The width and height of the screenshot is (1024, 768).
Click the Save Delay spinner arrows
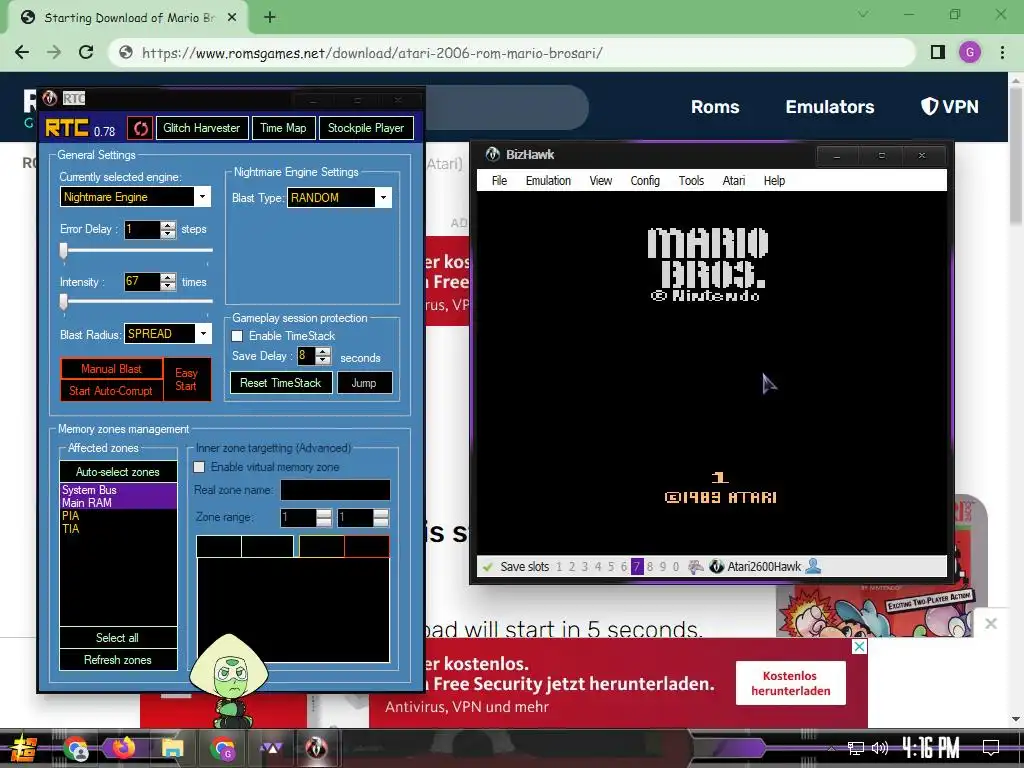point(323,356)
